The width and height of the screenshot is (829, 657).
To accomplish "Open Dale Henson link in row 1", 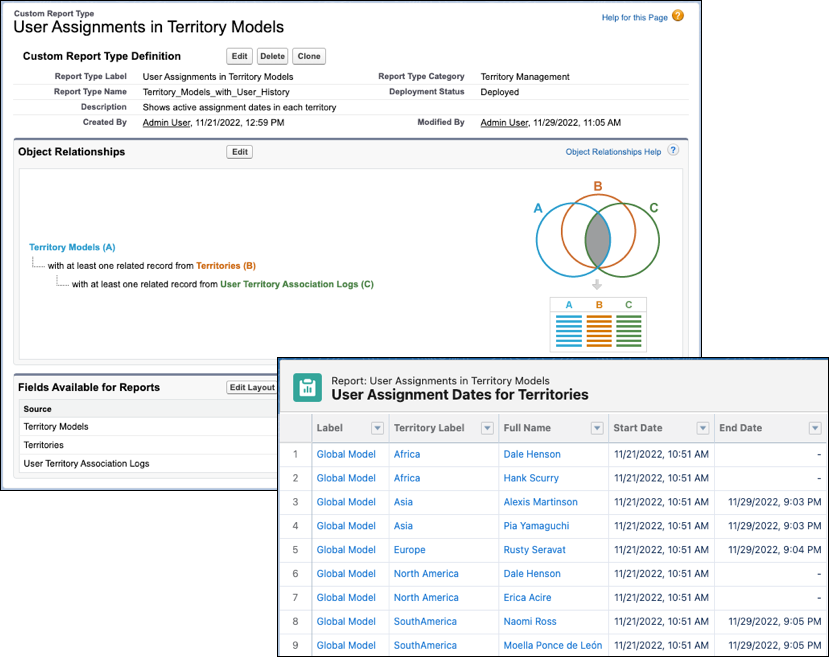I will click(532, 454).
